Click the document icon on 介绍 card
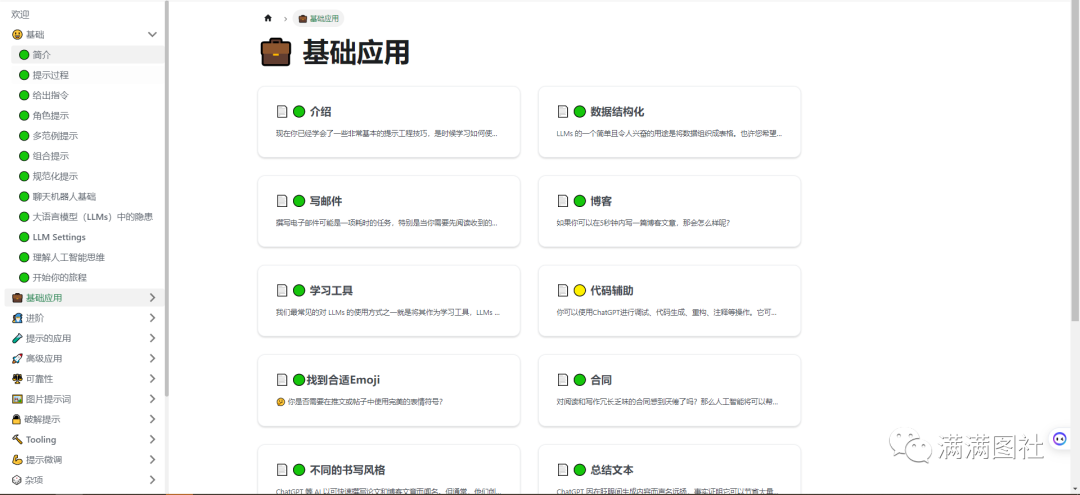The image size is (1080, 495). tap(282, 112)
